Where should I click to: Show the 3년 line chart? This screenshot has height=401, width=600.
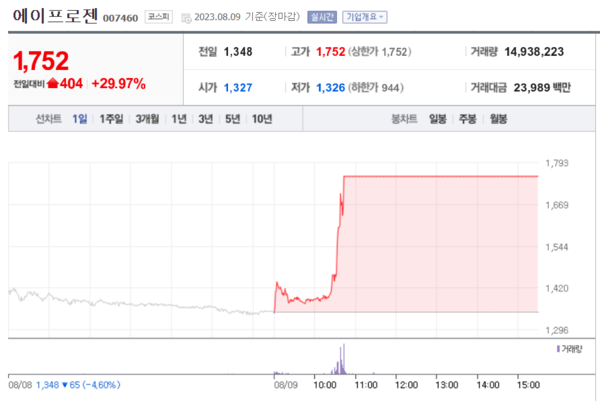click(205, 119)
